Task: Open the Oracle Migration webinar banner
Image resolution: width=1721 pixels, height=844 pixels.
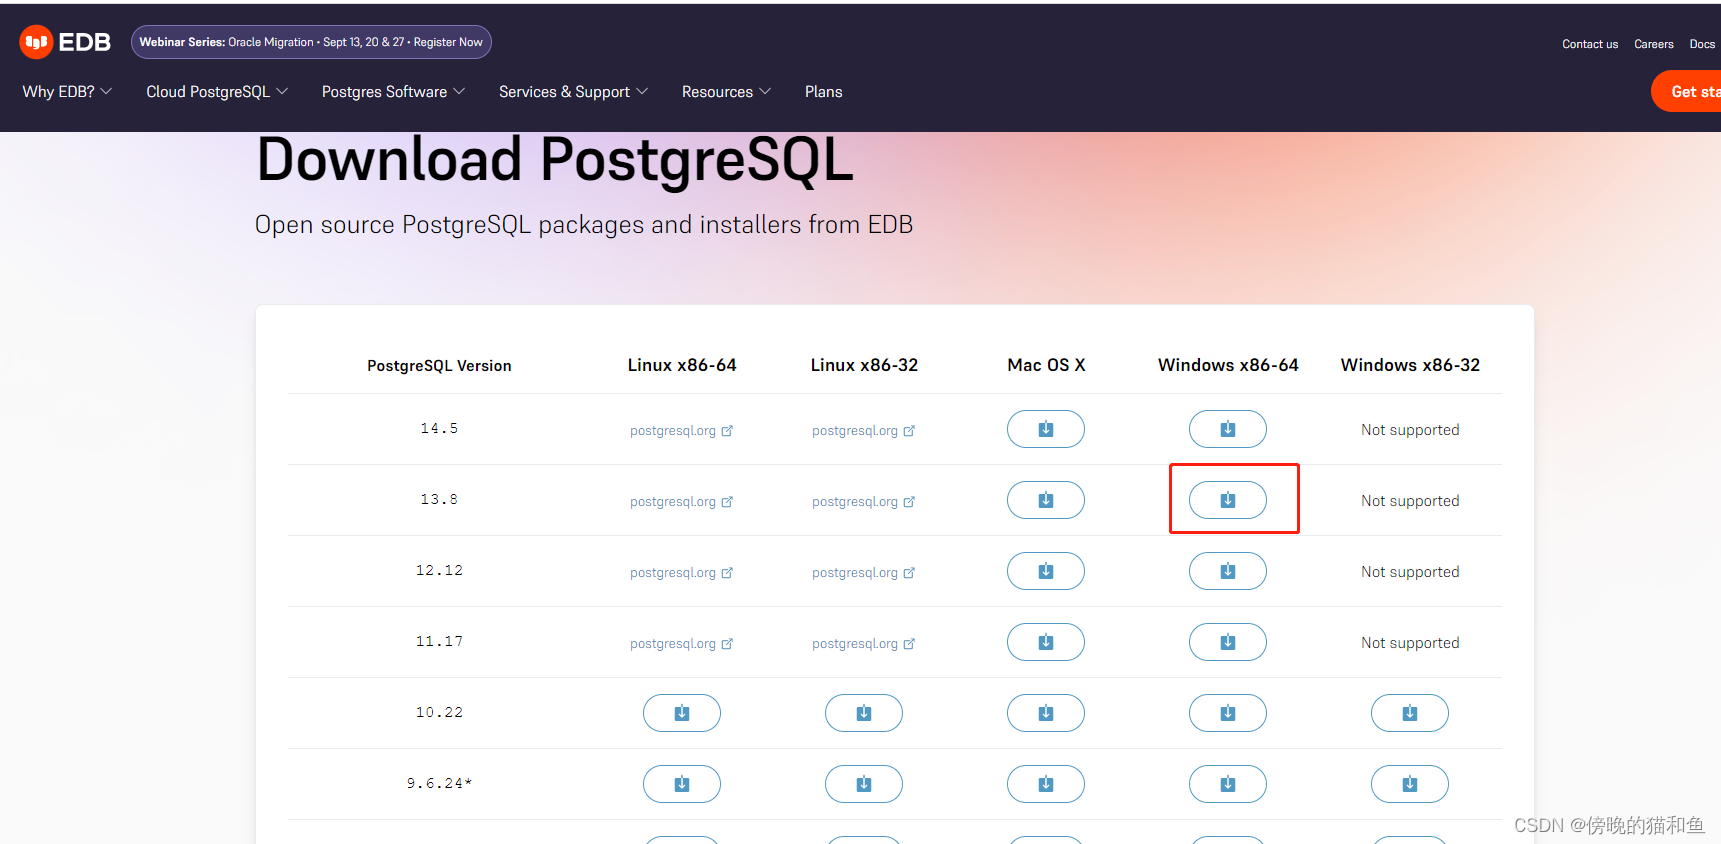Action: click(x=311, y=42)
